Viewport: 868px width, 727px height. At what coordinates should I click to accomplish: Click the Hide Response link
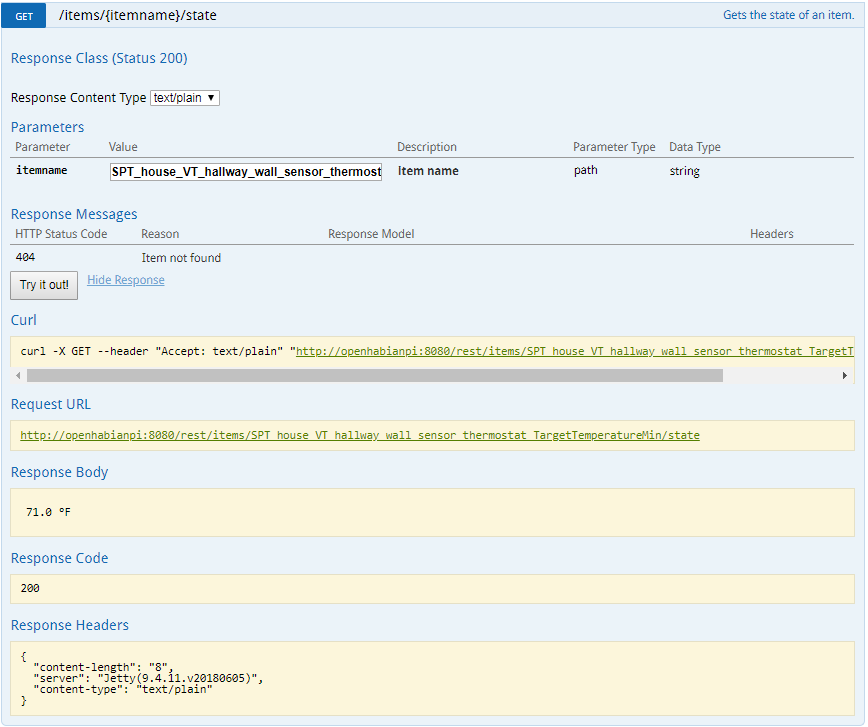click(x=126, y=280)
